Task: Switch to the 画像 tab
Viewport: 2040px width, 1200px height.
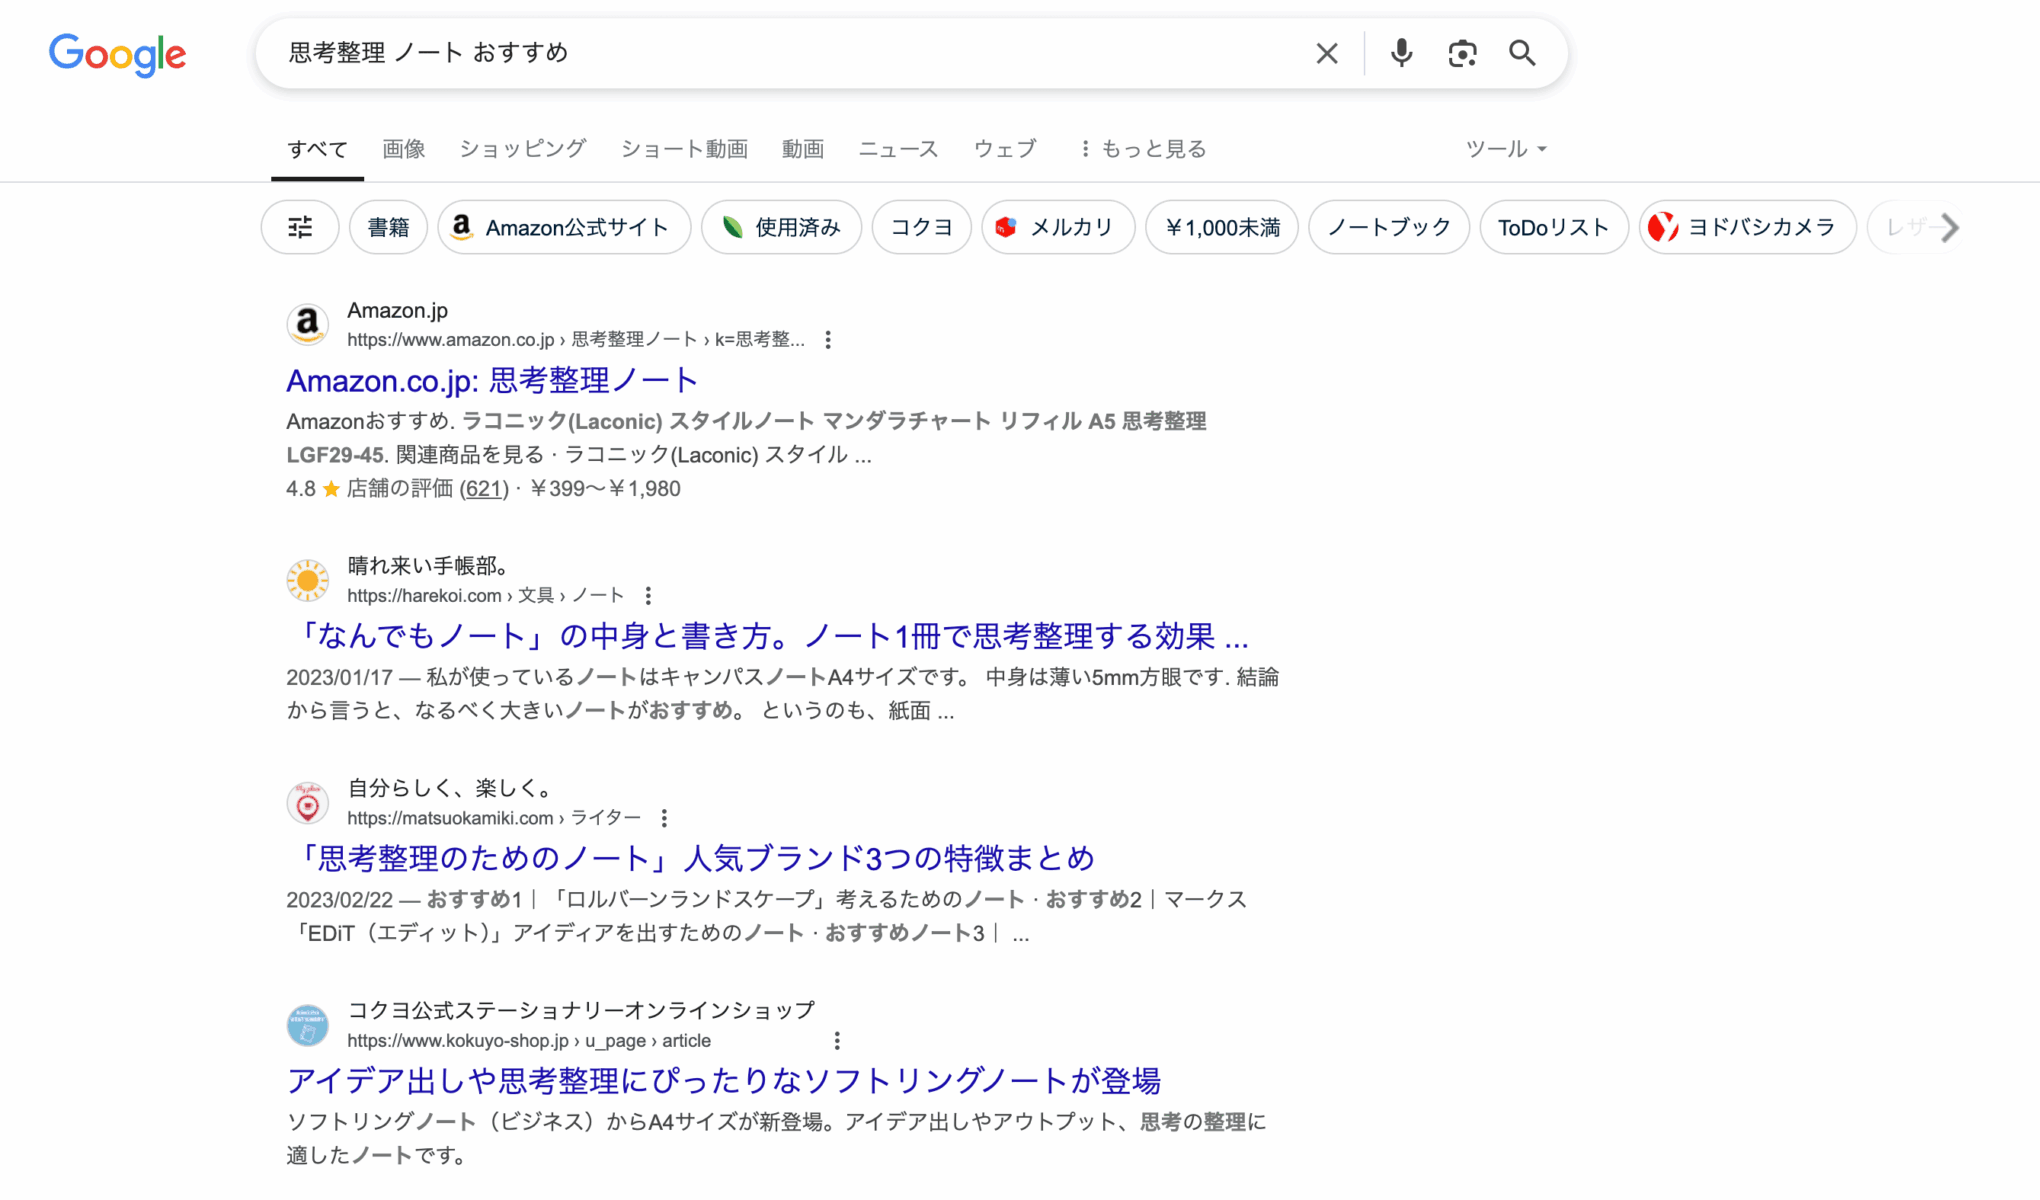Action: click(404, 149)
